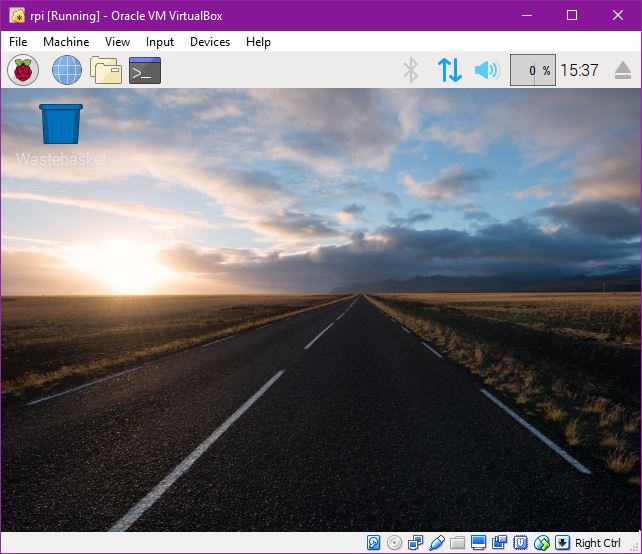Click the hard disk activity status icon

click(374, 543)
